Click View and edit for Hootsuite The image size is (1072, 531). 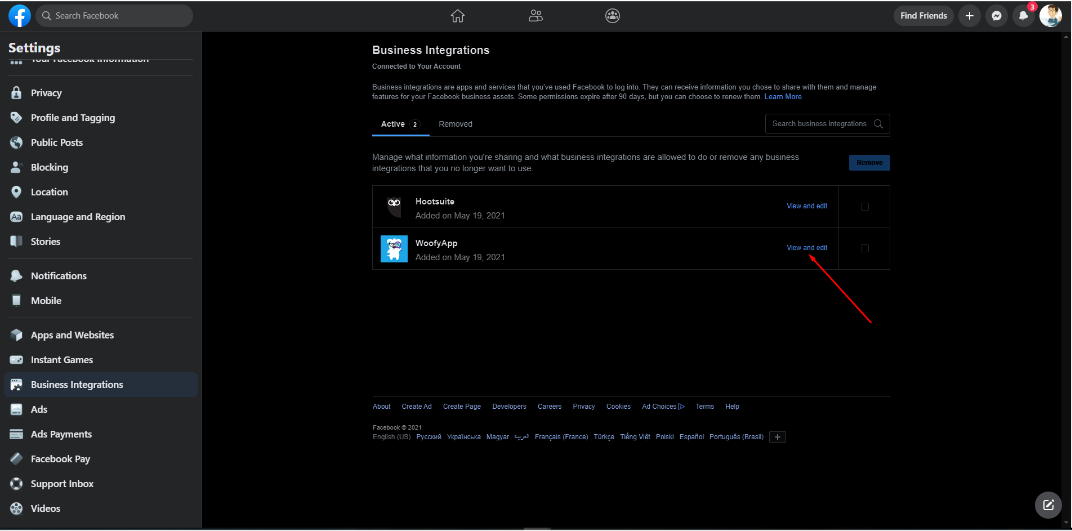(x=806, y=206)
